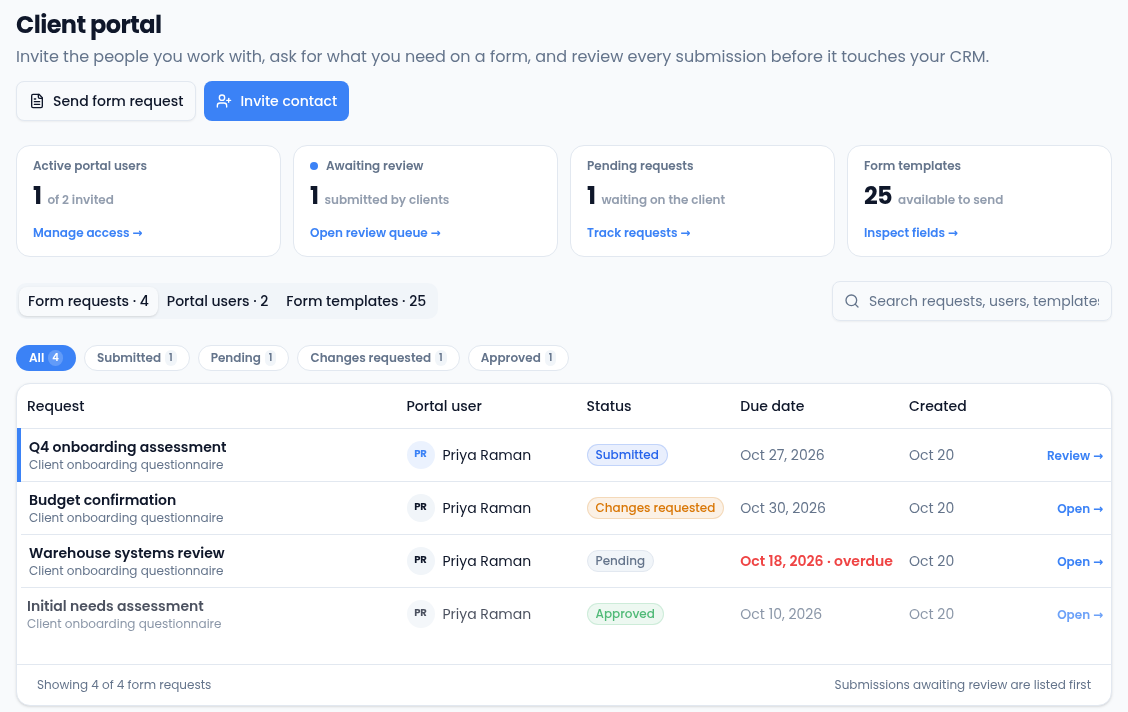Open the Inspect fields link
The image size is (1128, 712).
click(911, 233)
